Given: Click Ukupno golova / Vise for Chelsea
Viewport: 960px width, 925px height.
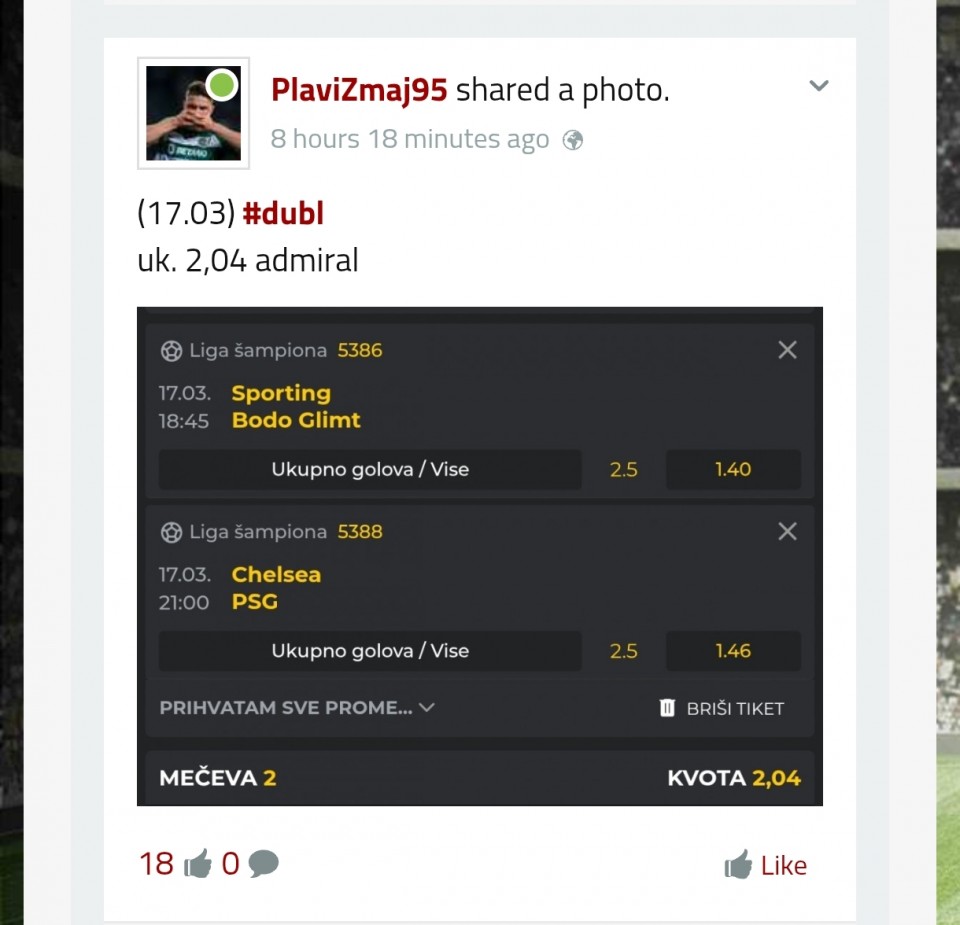Looking at the screenshot, I should click(x=370, y=651).
